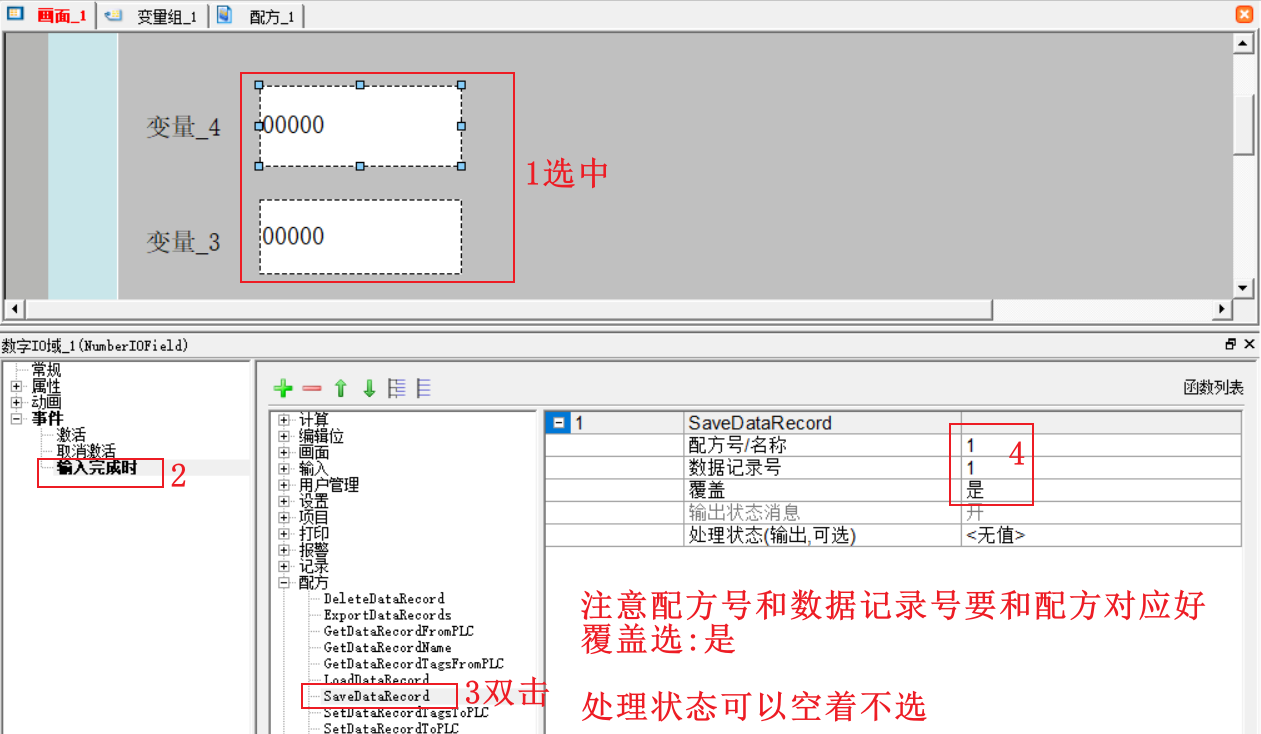Click the property panel float icon
1261x734 pixels.
(1230, 344)
